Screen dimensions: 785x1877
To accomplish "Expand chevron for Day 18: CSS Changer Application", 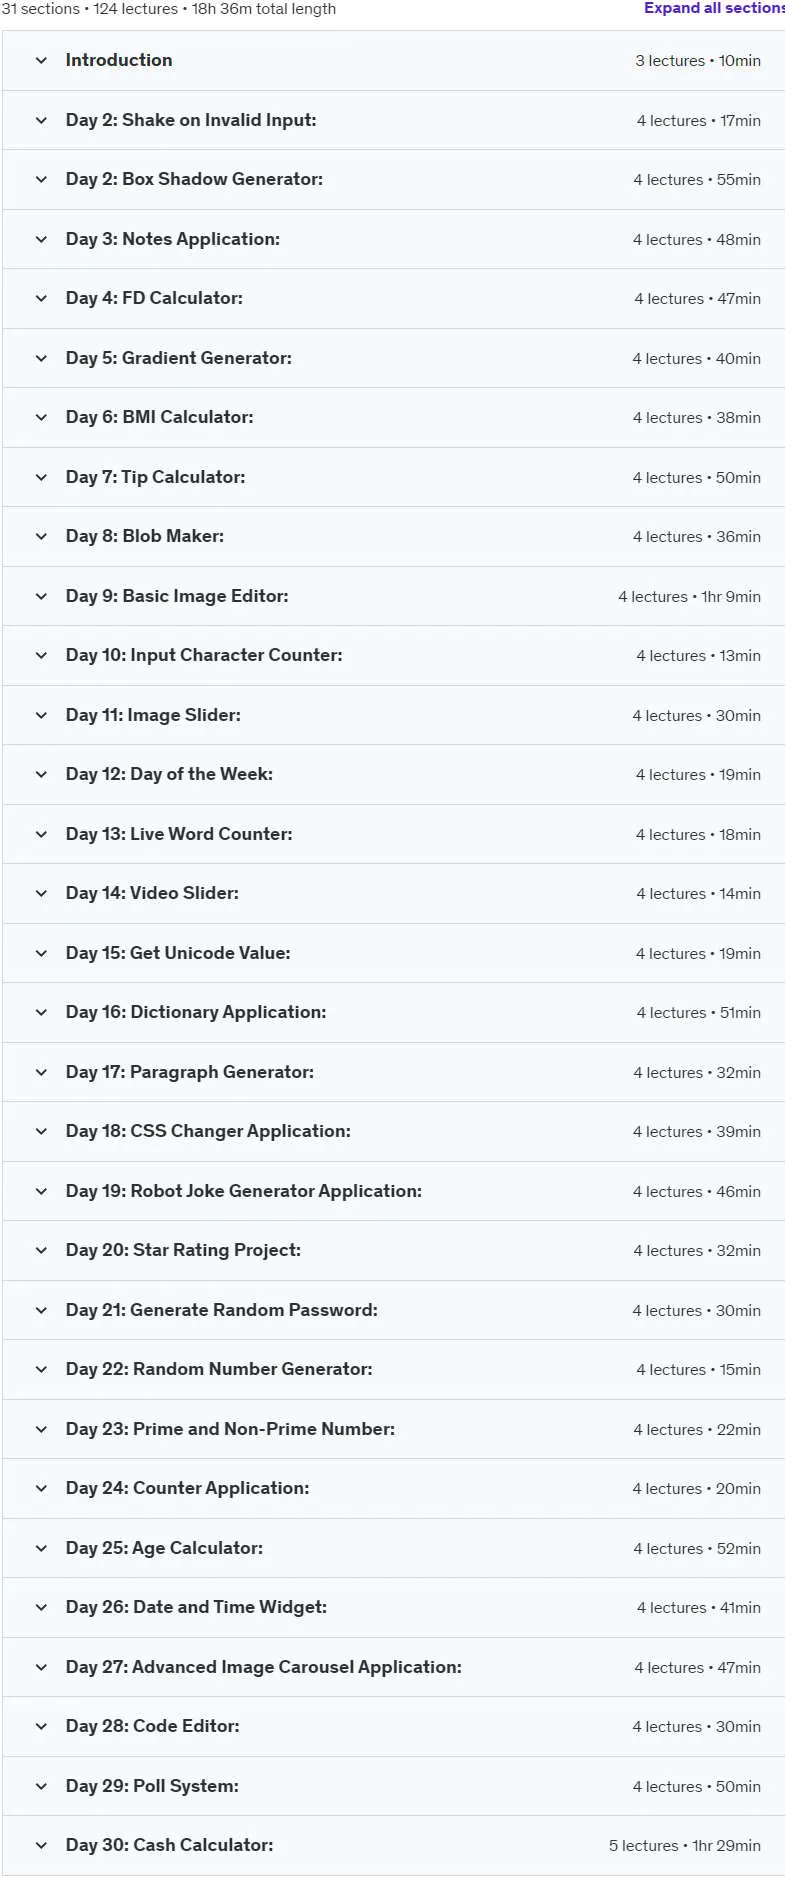I will pos(41,1131).
